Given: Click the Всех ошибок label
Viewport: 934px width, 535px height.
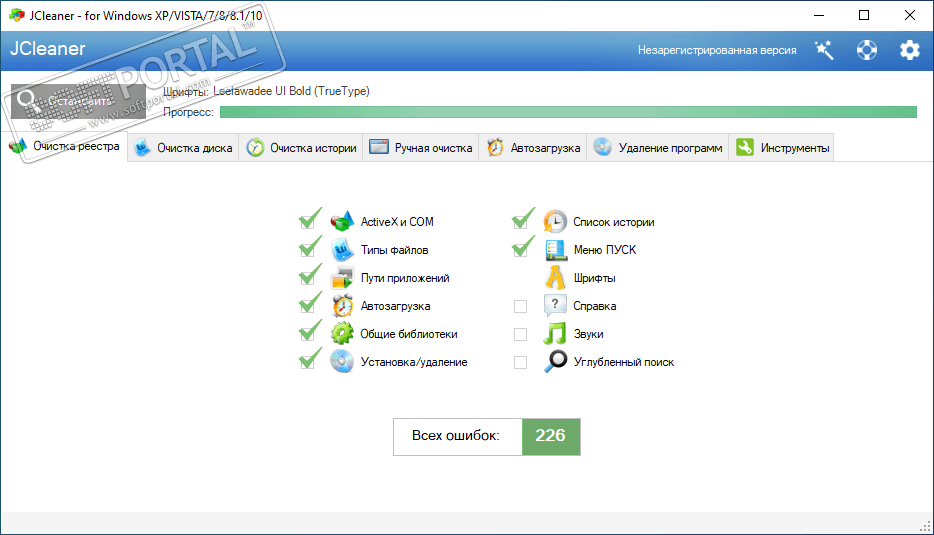Looking at the screenshot, I should (456, 436).
